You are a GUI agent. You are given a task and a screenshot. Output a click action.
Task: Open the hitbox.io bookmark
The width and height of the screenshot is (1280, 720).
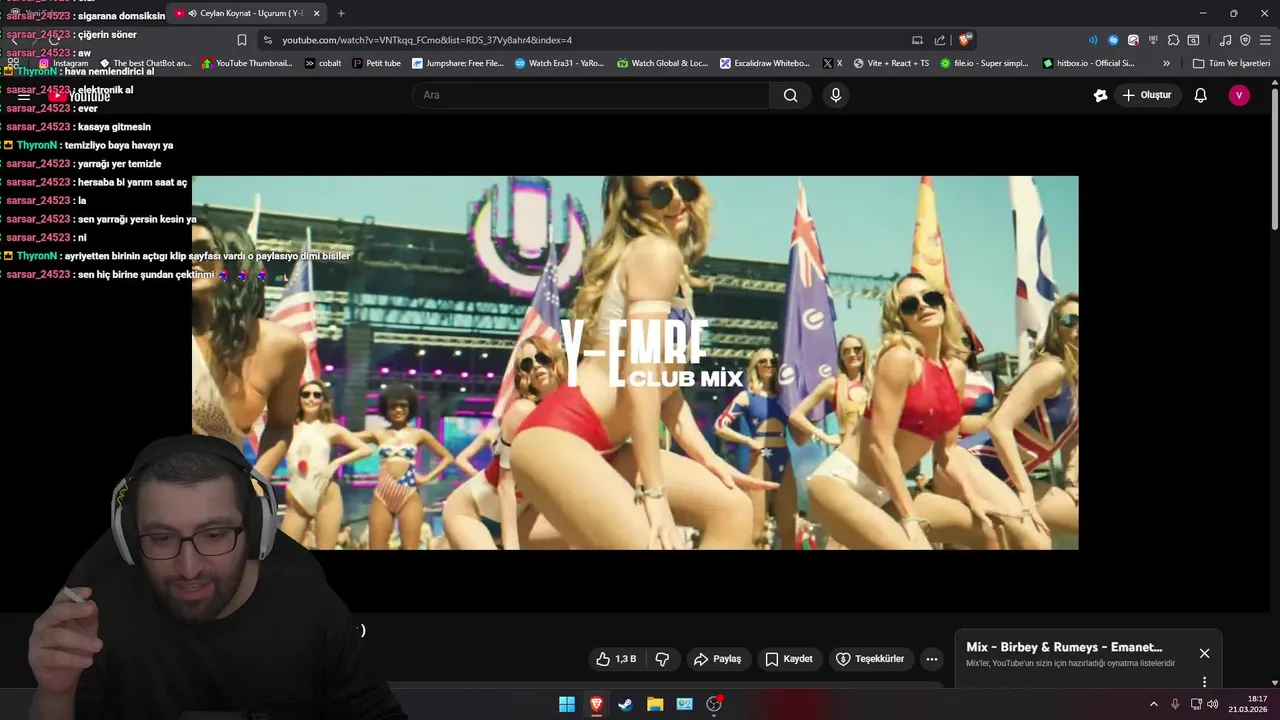1088,63
